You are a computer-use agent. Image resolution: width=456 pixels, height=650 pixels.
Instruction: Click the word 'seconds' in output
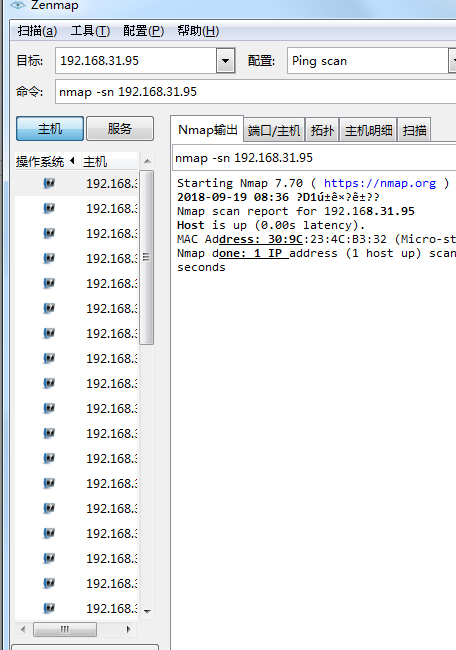[201, 267]
